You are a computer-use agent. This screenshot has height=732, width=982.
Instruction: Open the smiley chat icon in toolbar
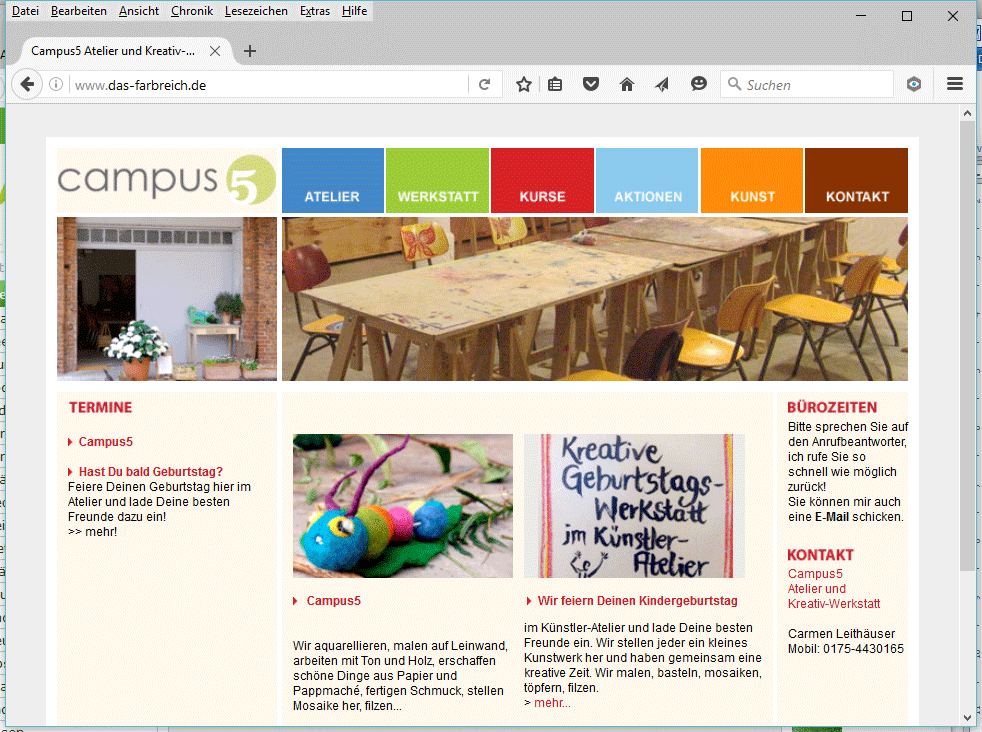[699, 85]
